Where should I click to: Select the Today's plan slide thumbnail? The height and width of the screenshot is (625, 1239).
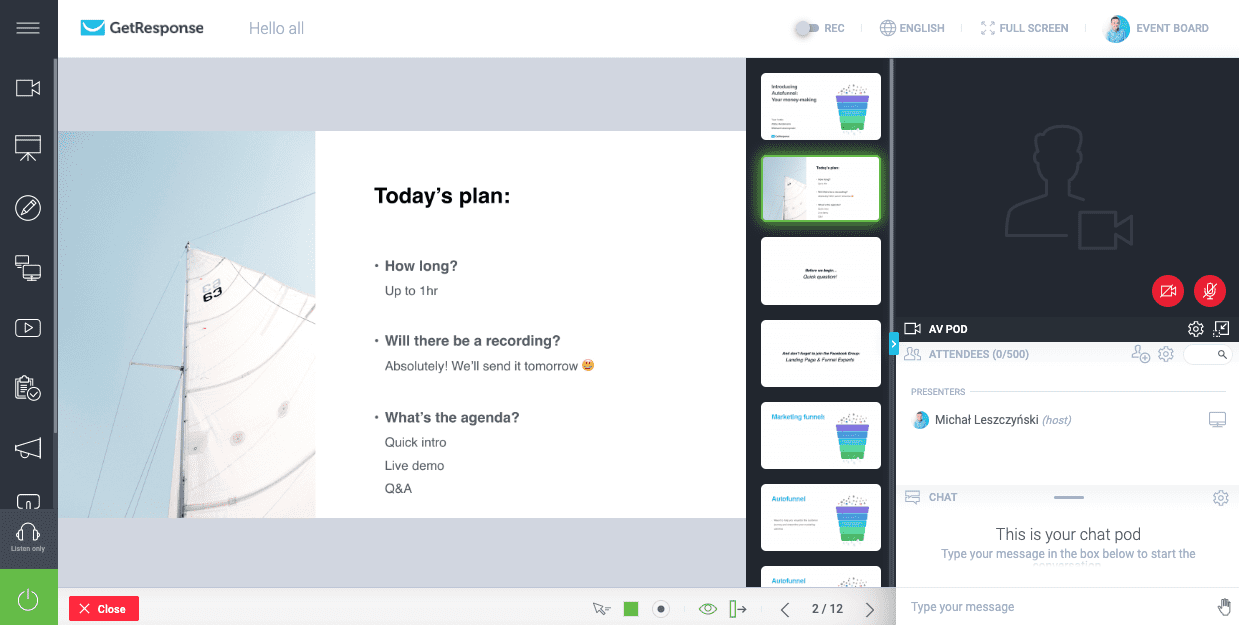pos(821,188)
